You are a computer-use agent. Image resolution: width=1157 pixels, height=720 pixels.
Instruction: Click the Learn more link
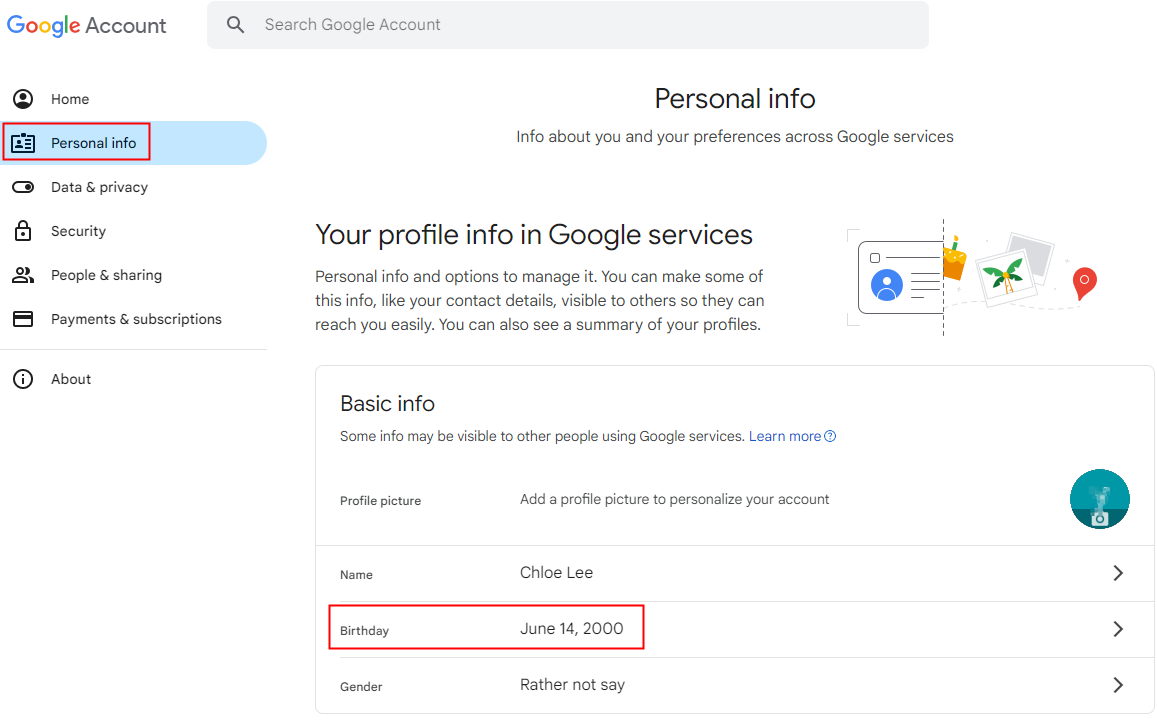tap(785, 436)
